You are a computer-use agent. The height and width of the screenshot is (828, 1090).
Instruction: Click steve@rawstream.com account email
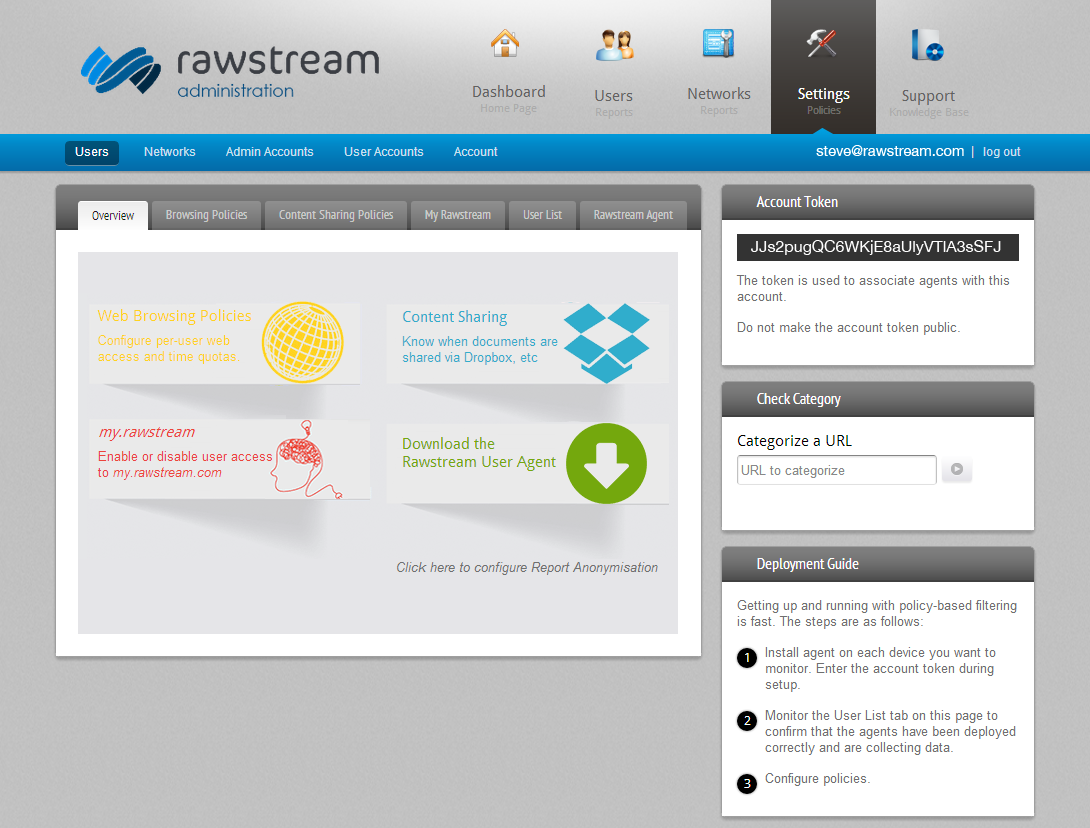(890, 152)
